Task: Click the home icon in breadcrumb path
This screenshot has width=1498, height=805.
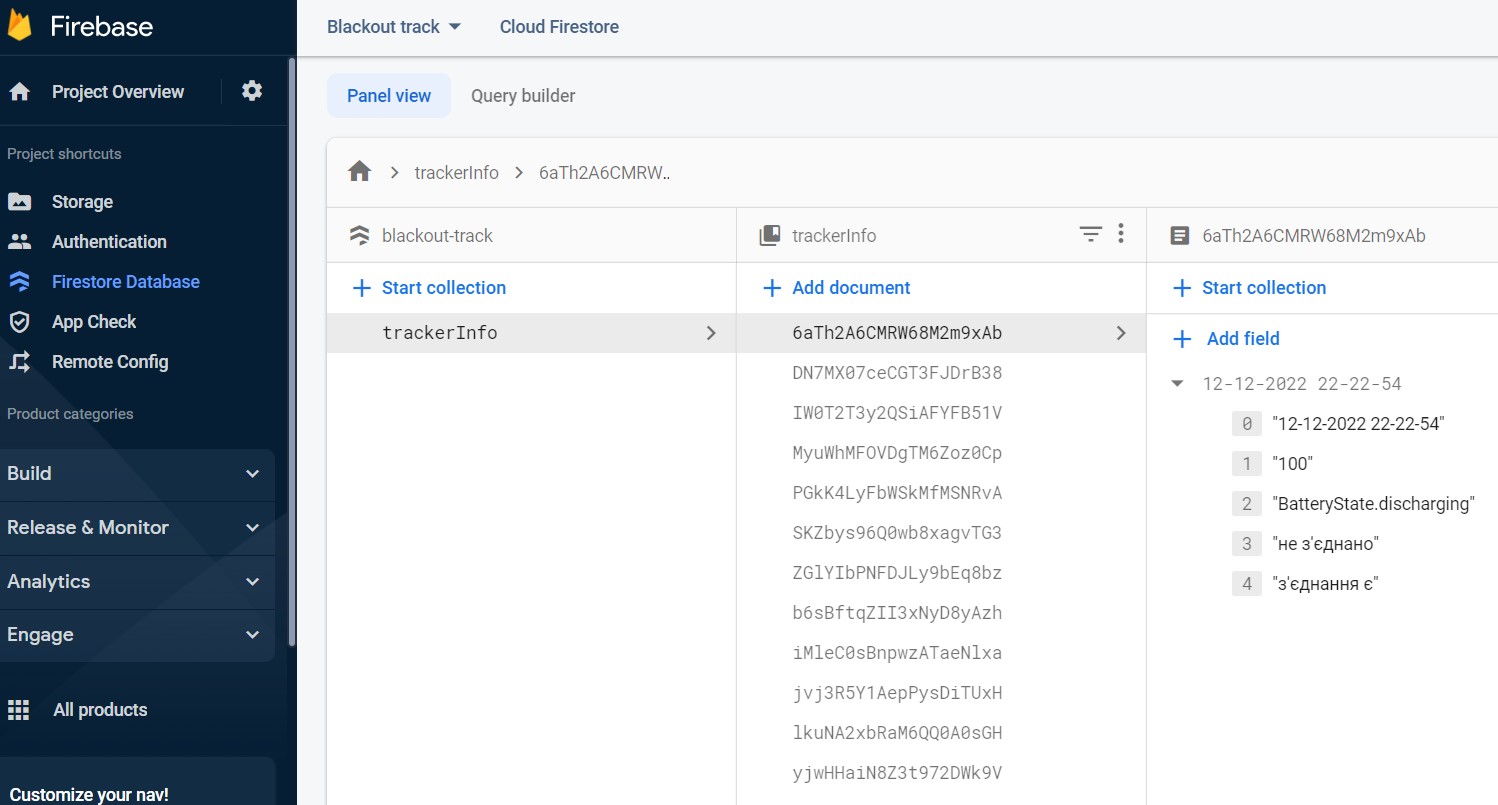Action: coord(360,172)
